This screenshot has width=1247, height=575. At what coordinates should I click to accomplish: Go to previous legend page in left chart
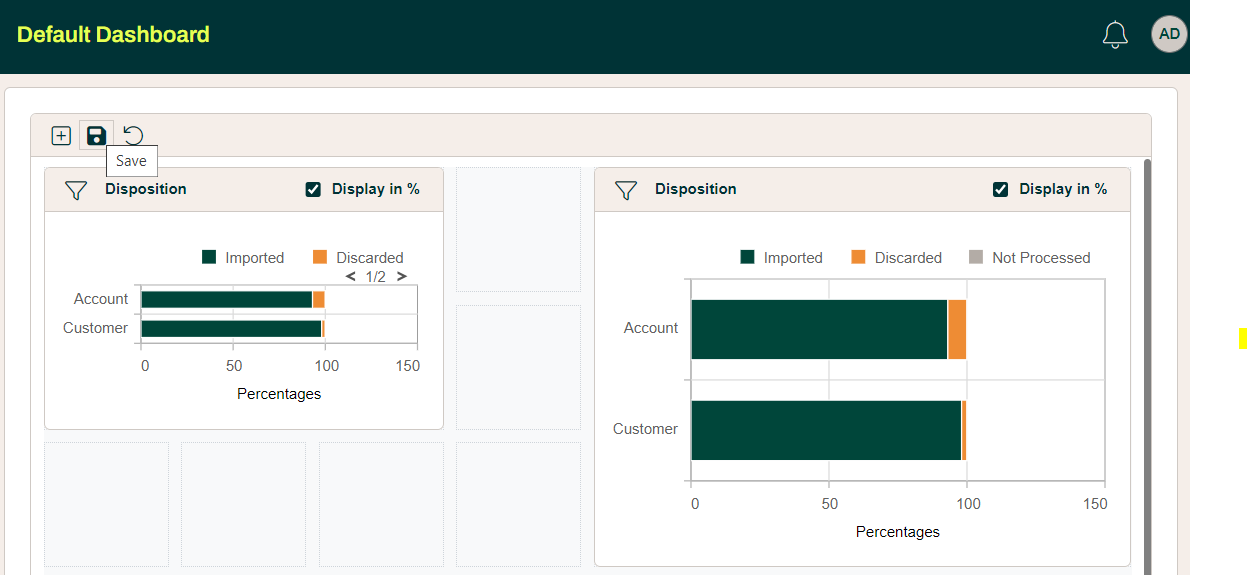tap(351, 277)
